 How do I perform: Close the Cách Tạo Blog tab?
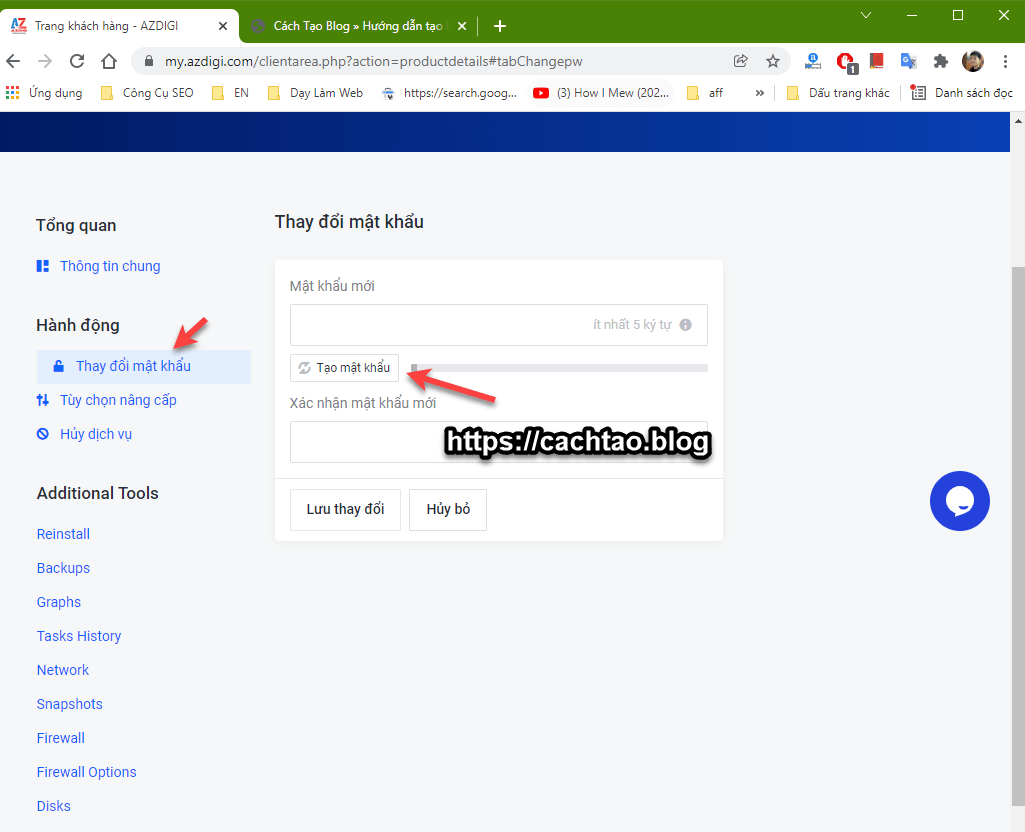[462, 26]
